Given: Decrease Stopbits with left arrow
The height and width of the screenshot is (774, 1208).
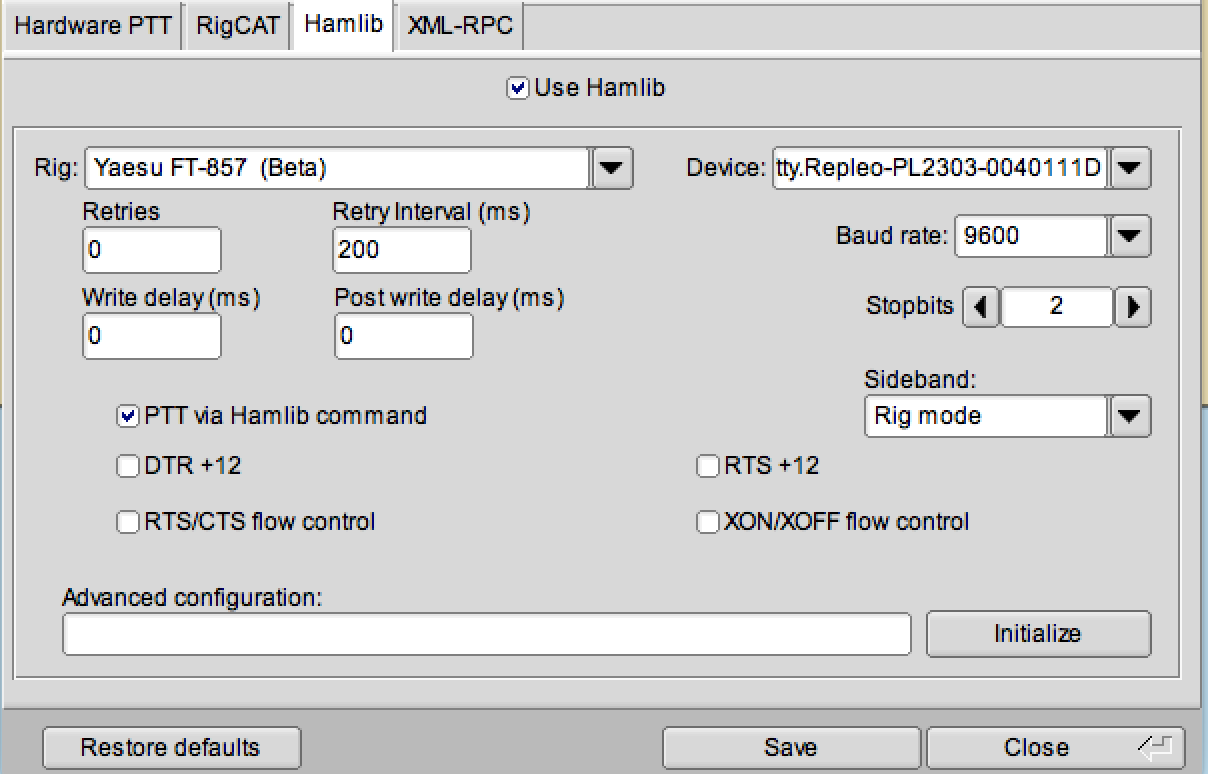Looking at the screenshot, I should [981, 307].
